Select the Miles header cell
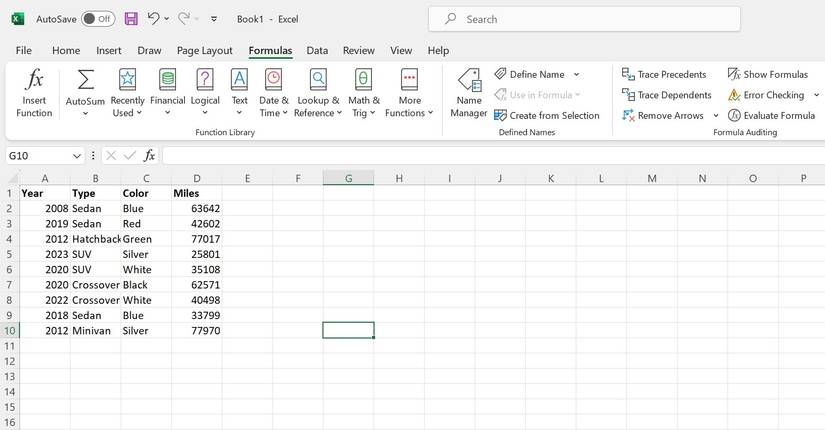Viewport: 825px width, 430px height. [x=197, y=193]
